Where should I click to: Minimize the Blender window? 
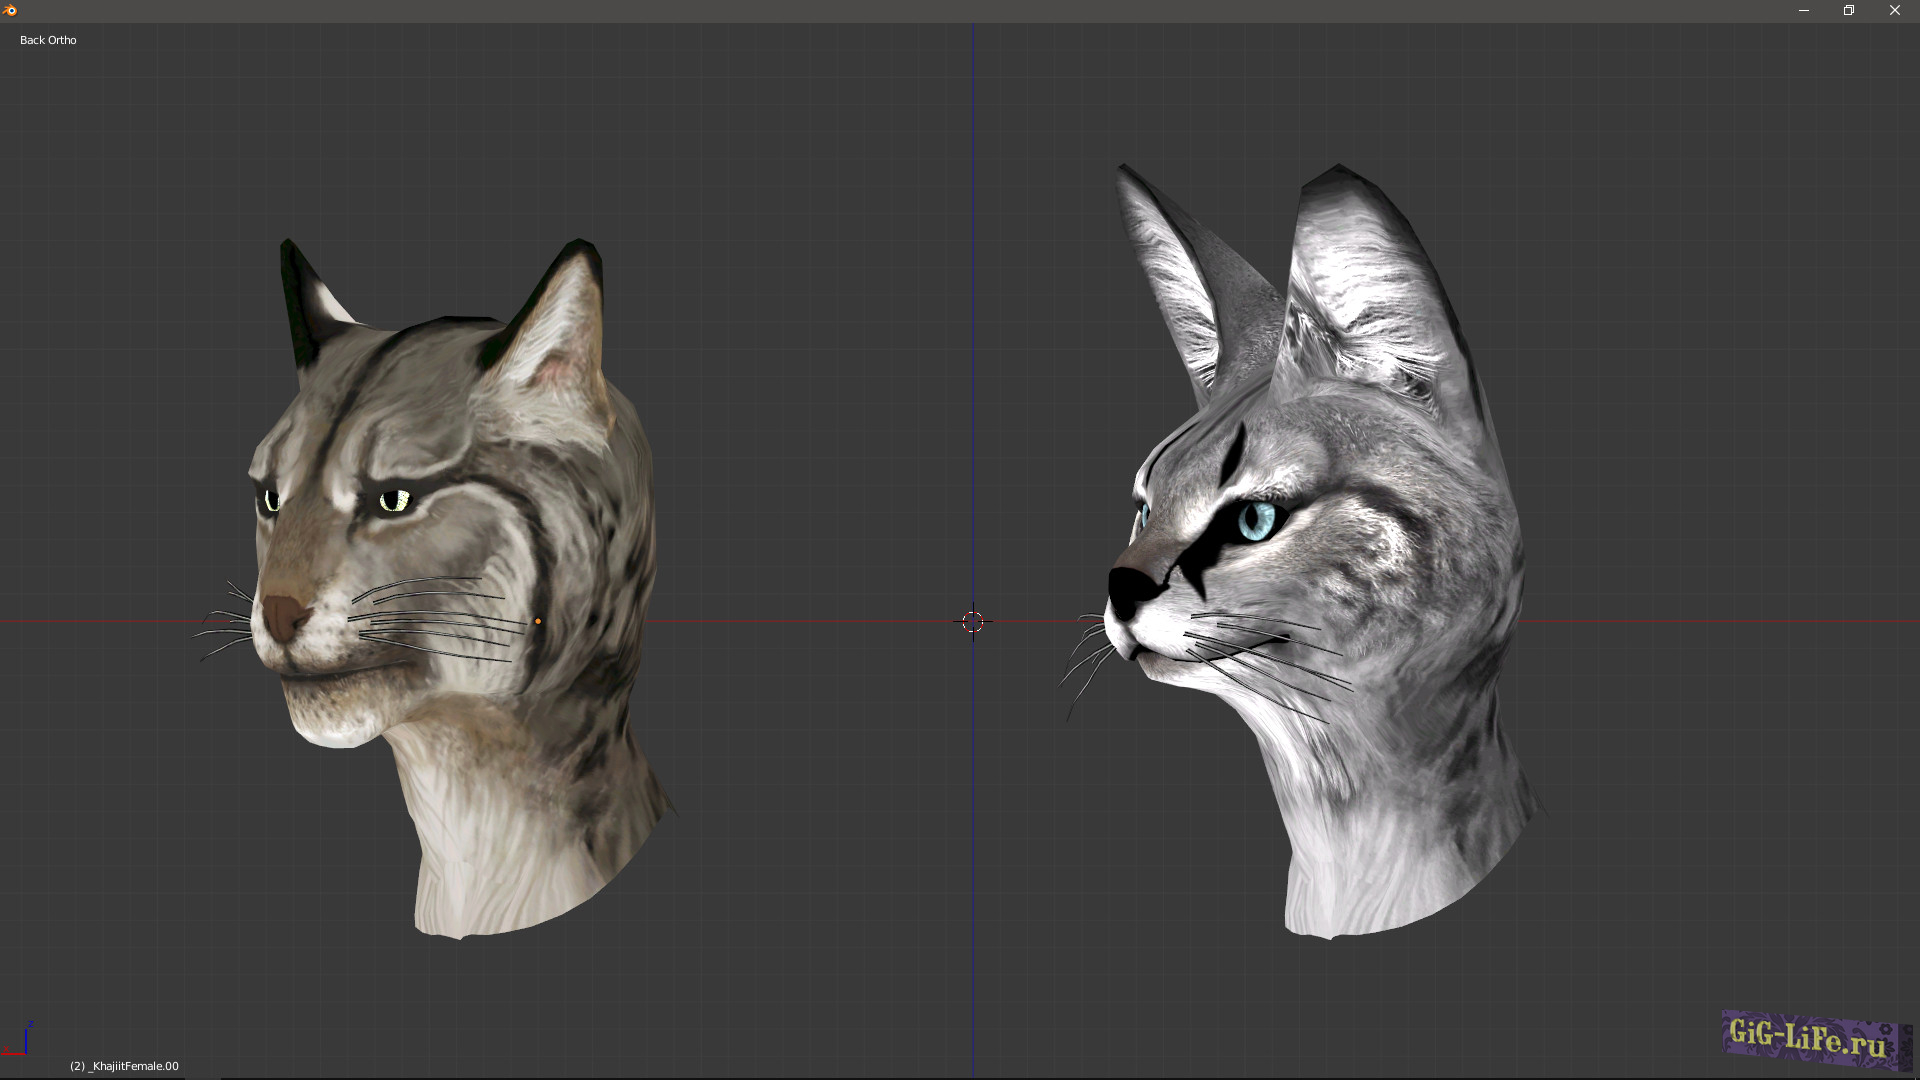1804,10
